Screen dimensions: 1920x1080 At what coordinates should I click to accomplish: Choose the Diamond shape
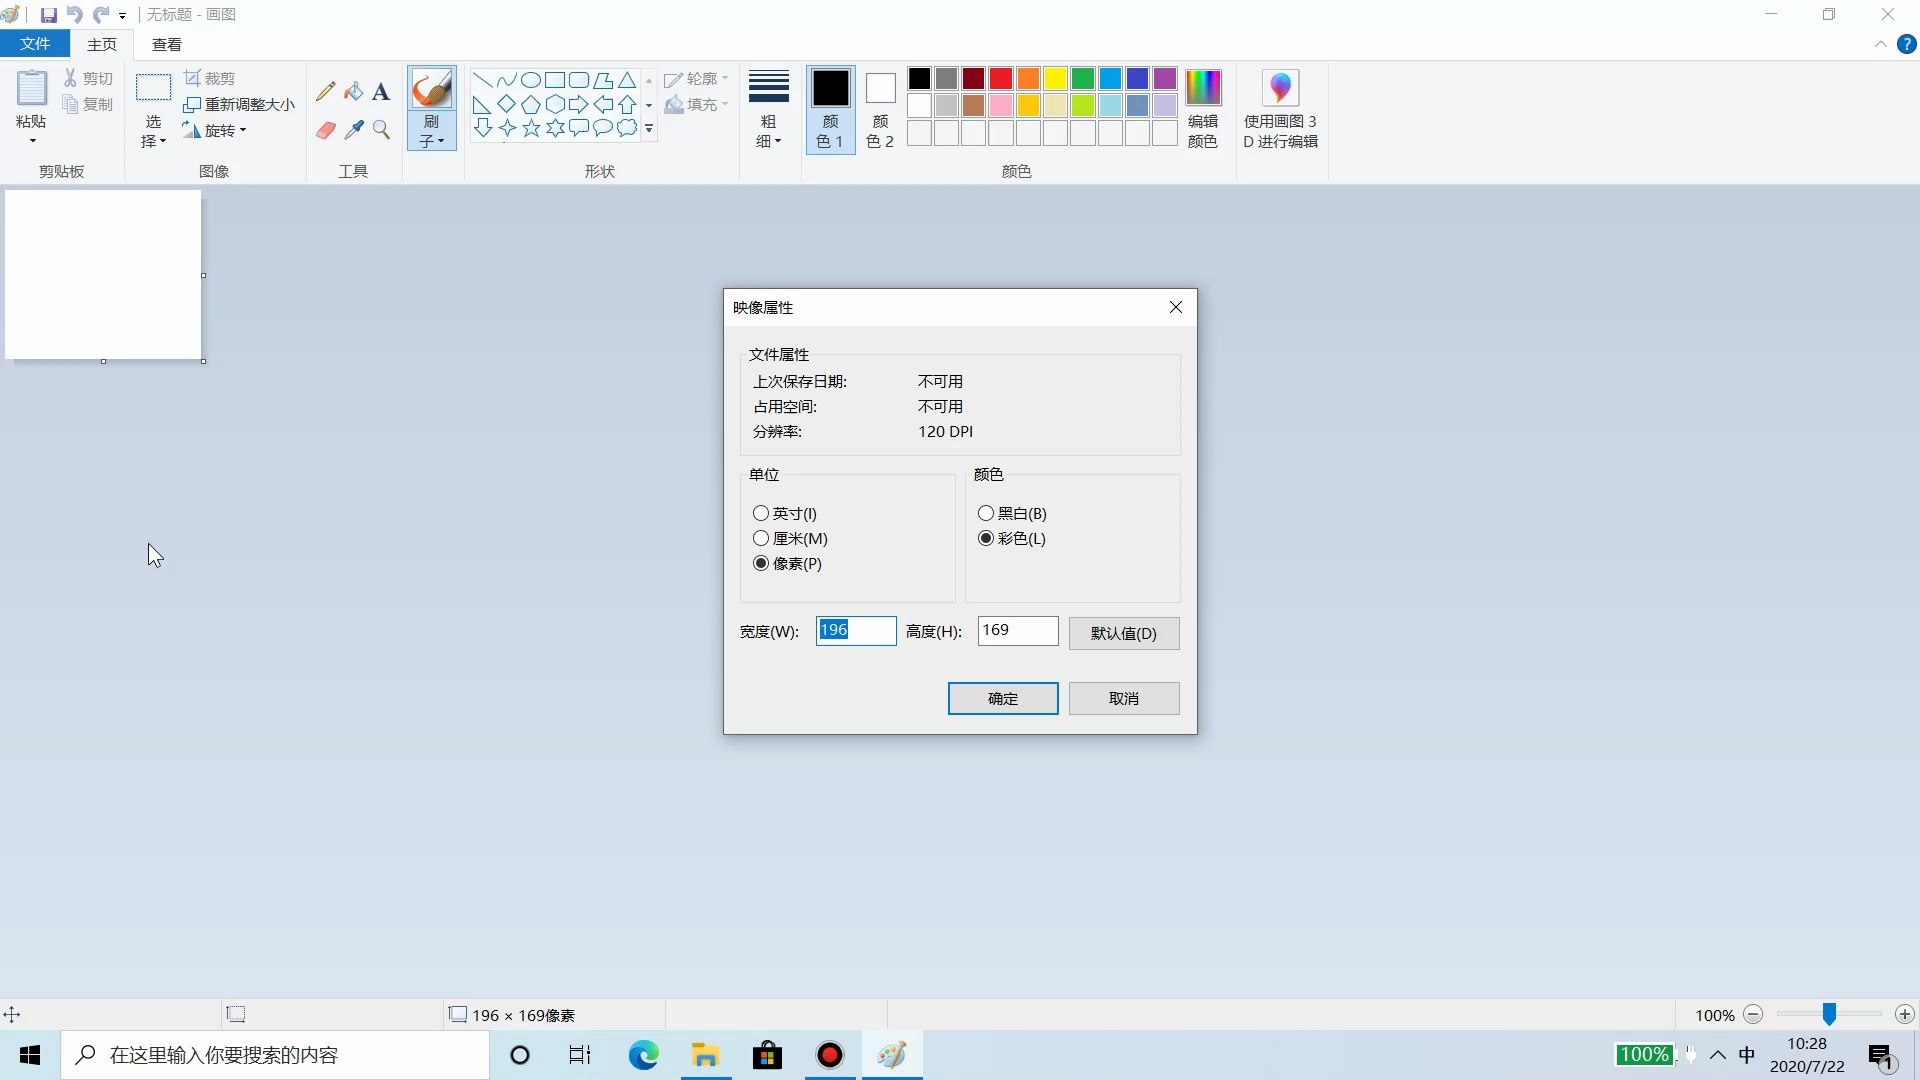tap(507, 104)
